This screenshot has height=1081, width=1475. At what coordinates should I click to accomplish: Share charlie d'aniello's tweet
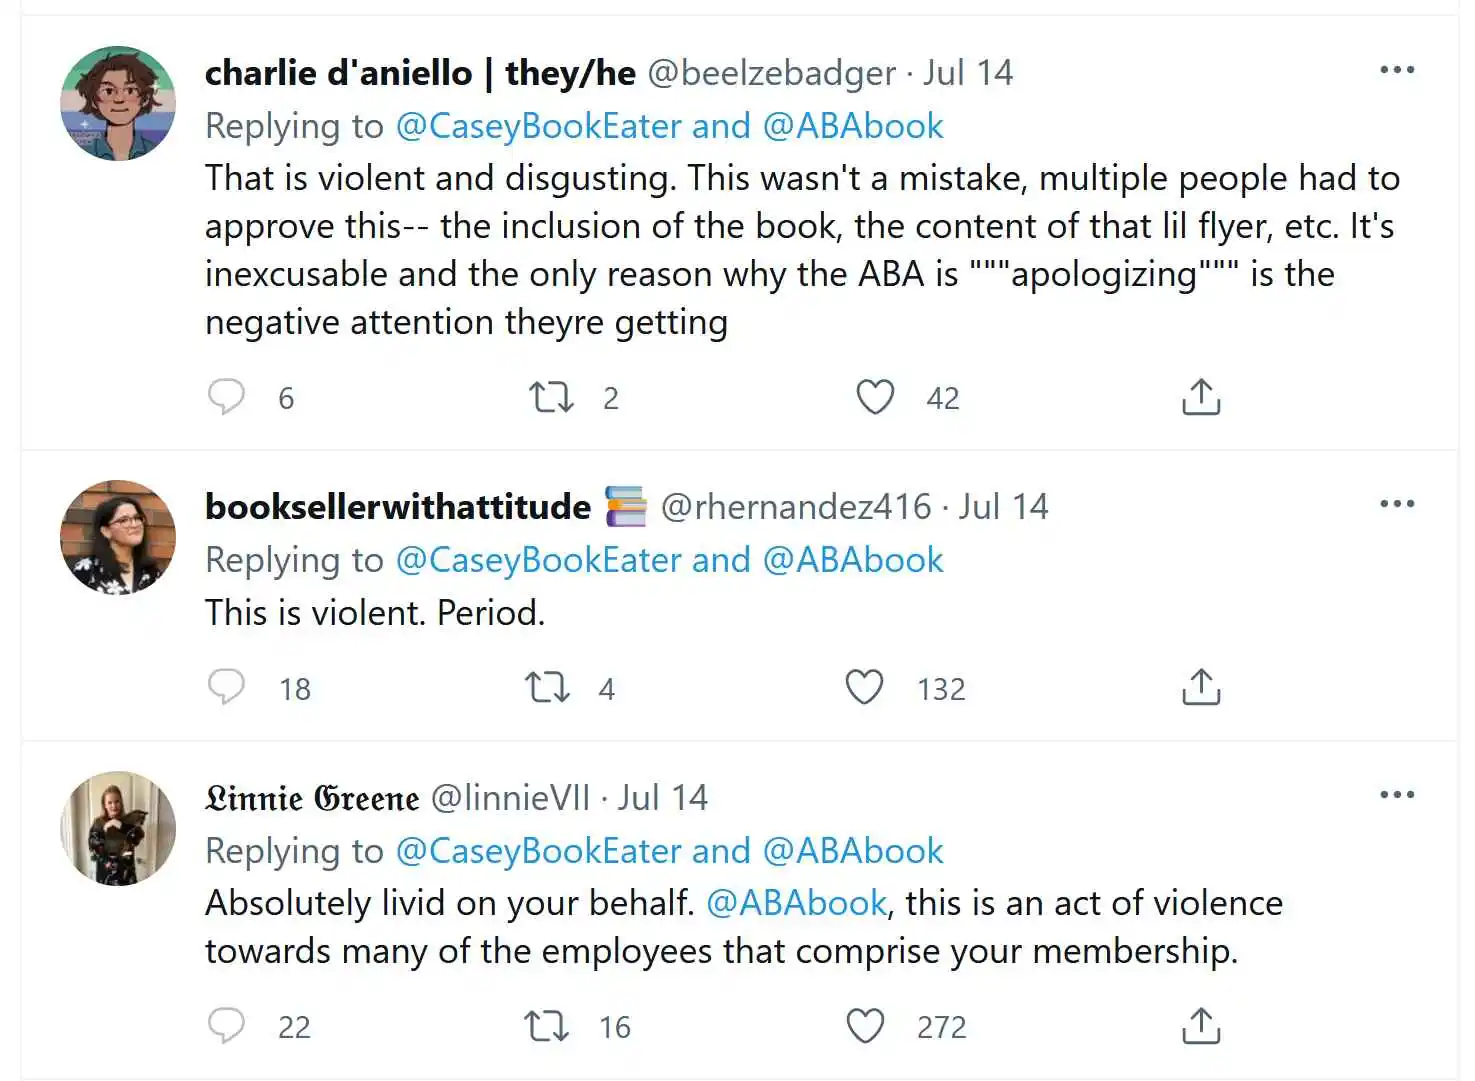[1201, 397]
